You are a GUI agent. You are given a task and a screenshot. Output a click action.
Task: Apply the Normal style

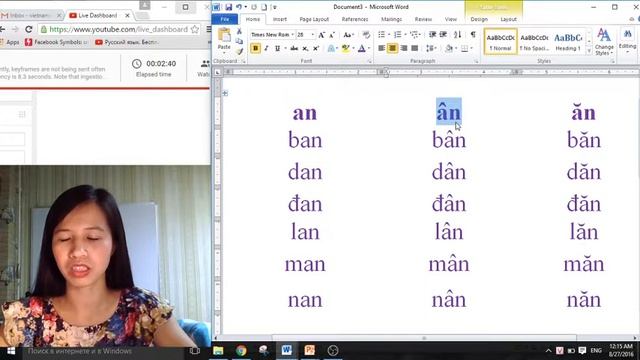(x=500, y=42)
